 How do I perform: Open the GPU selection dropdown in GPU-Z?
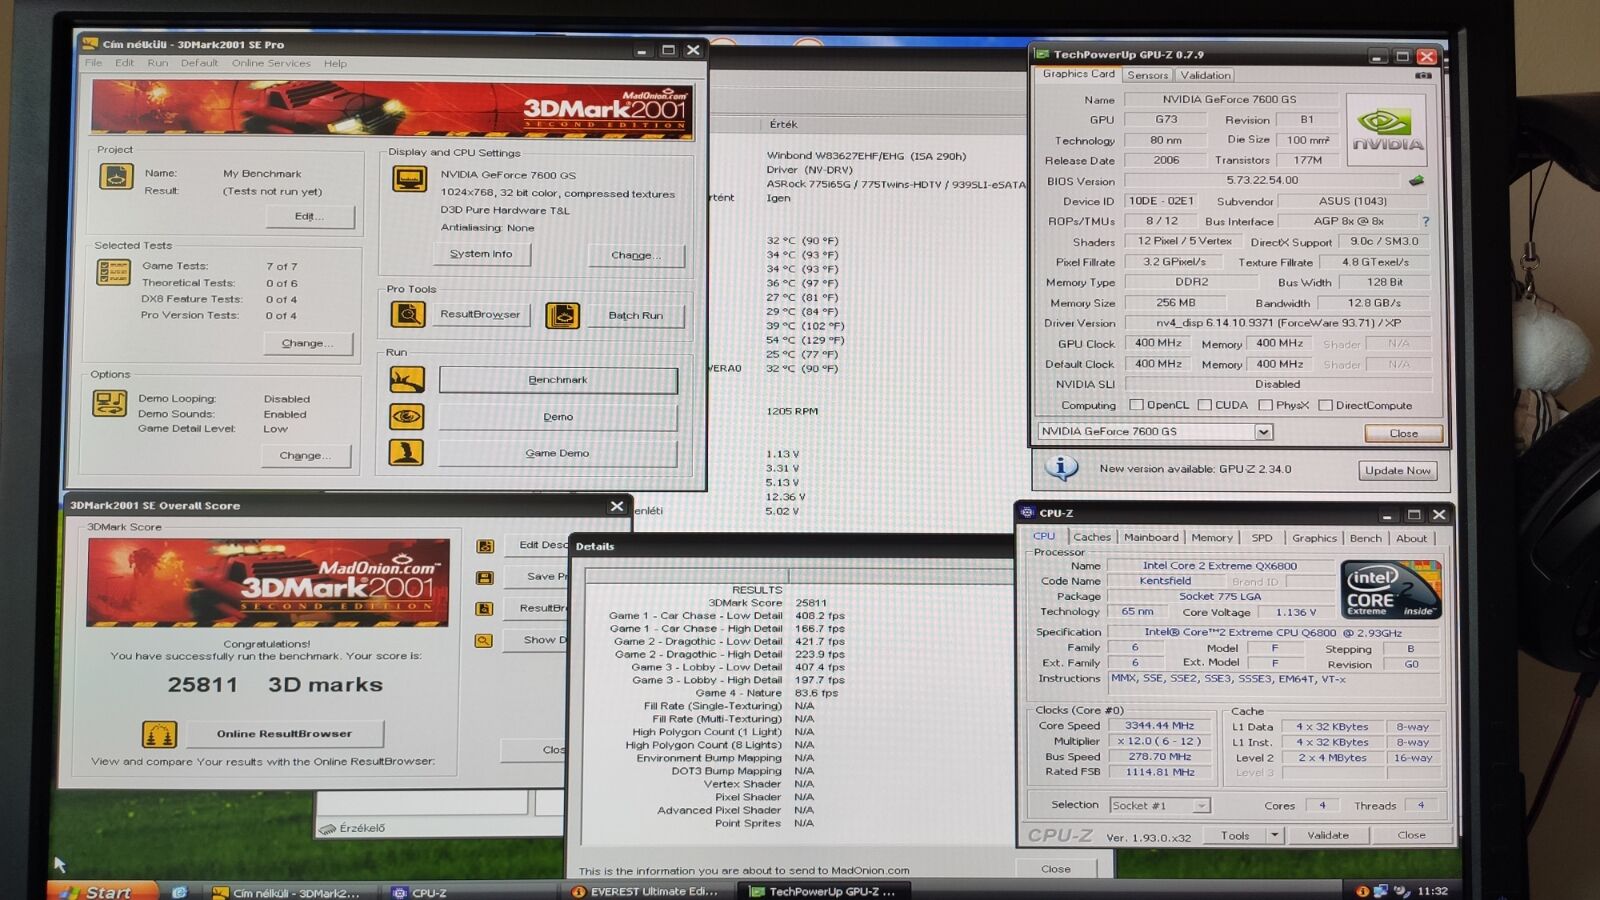coord(1264,432)
